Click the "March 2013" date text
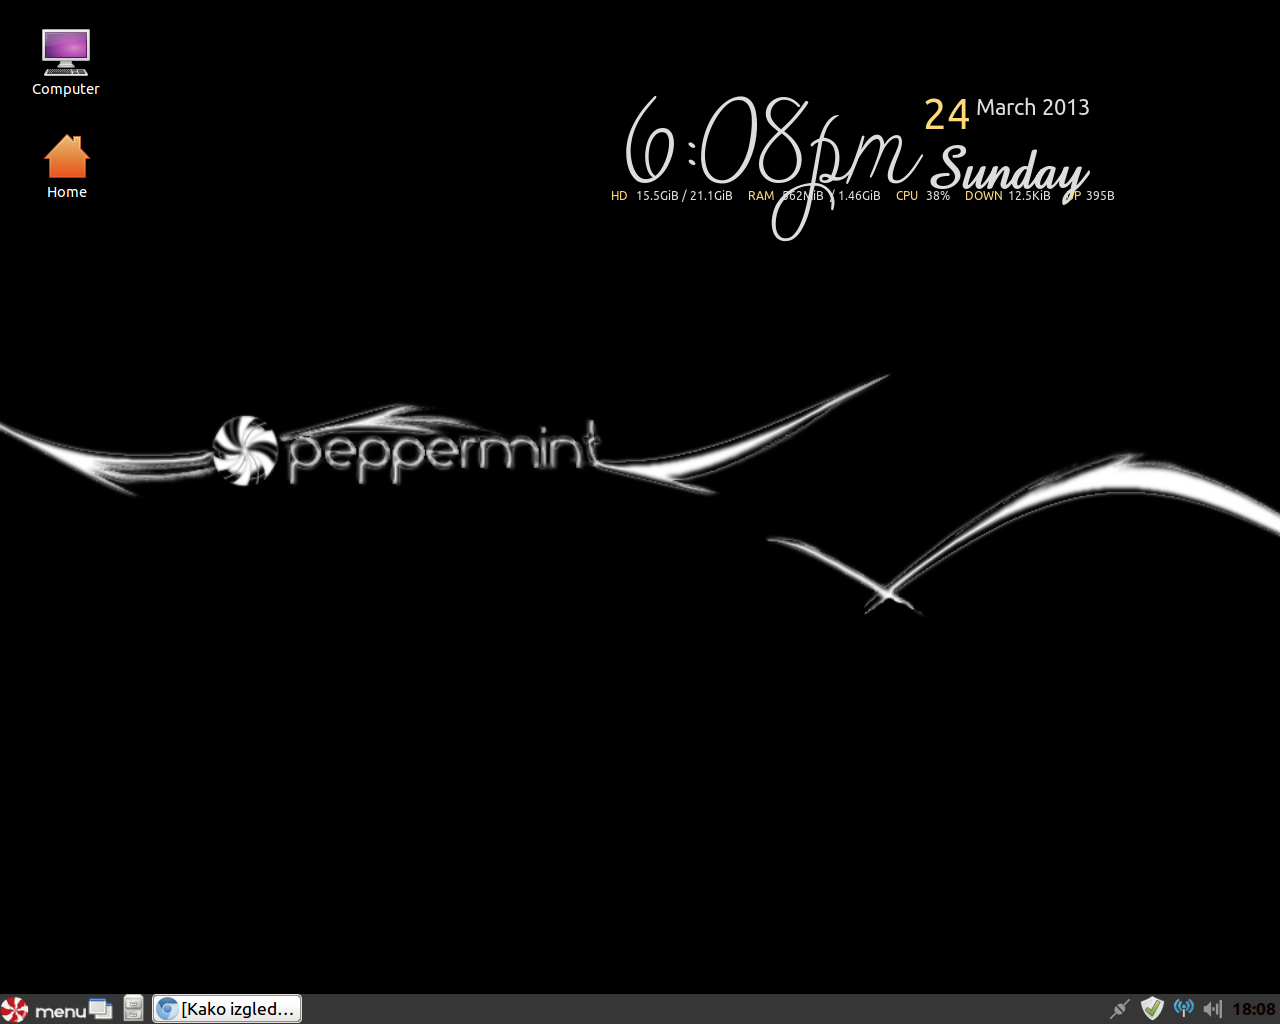1280x1024 pixels. (1033, 108)
